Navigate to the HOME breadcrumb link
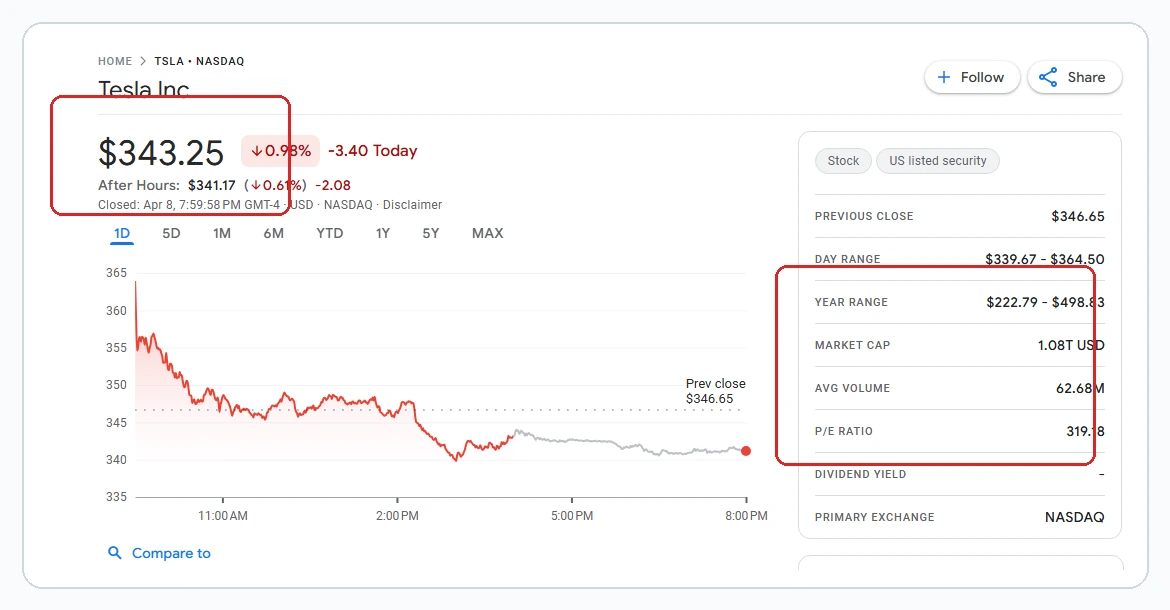 [114, 60]
